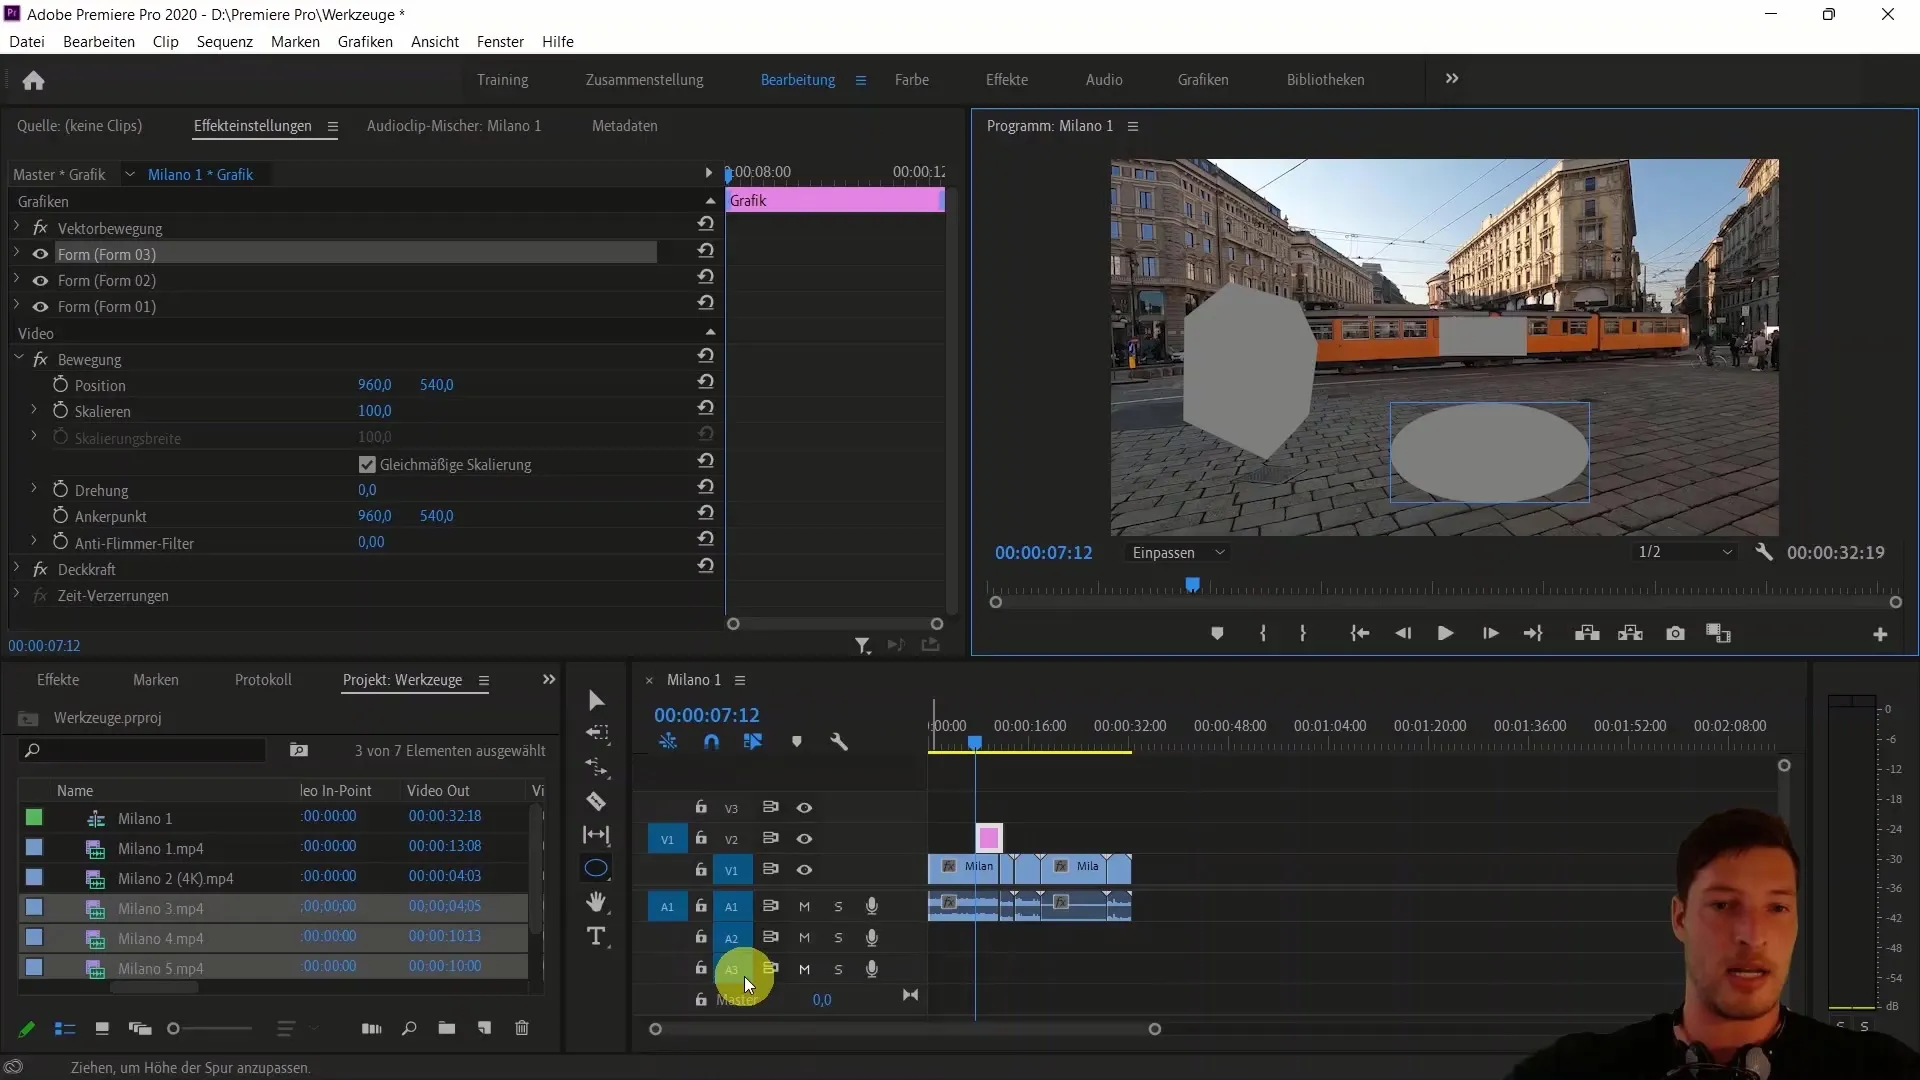1920x1080 pixels.
Task: Expand Vektorbewegung properties
Action: 17,227
